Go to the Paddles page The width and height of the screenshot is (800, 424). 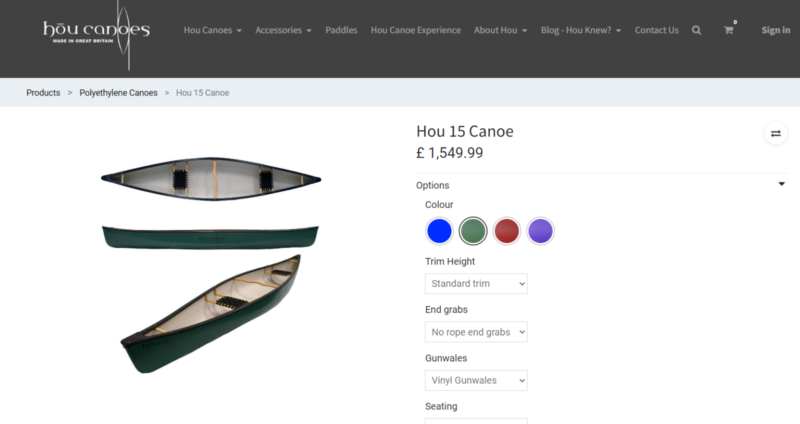(341, 30)
